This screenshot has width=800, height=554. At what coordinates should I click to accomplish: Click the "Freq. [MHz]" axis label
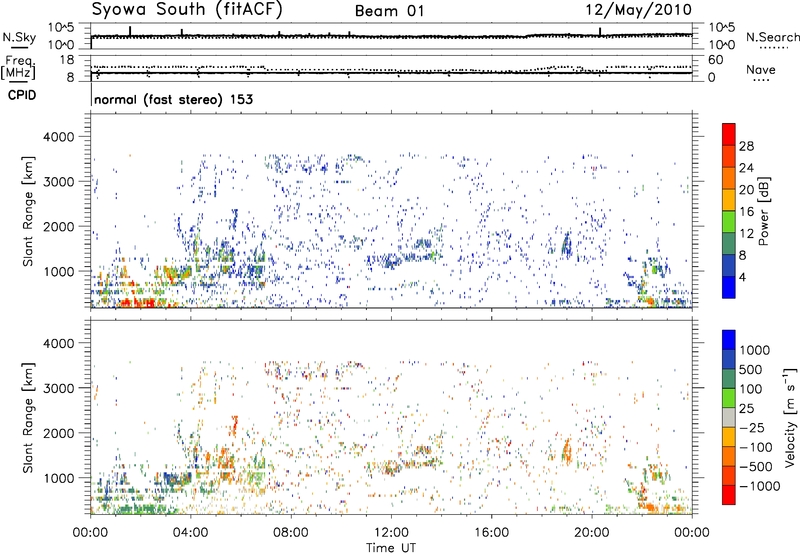19,68
